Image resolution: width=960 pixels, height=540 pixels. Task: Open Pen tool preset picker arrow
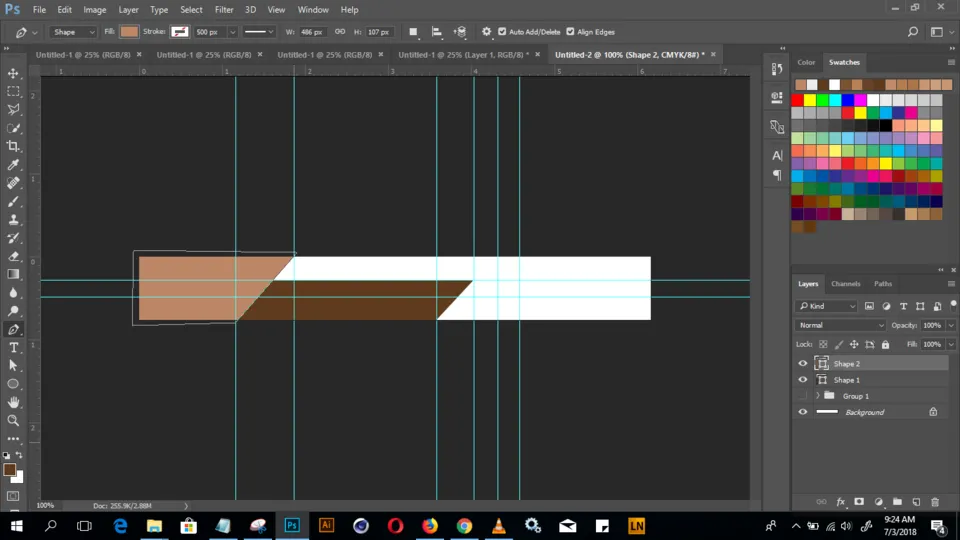point(34,32)
